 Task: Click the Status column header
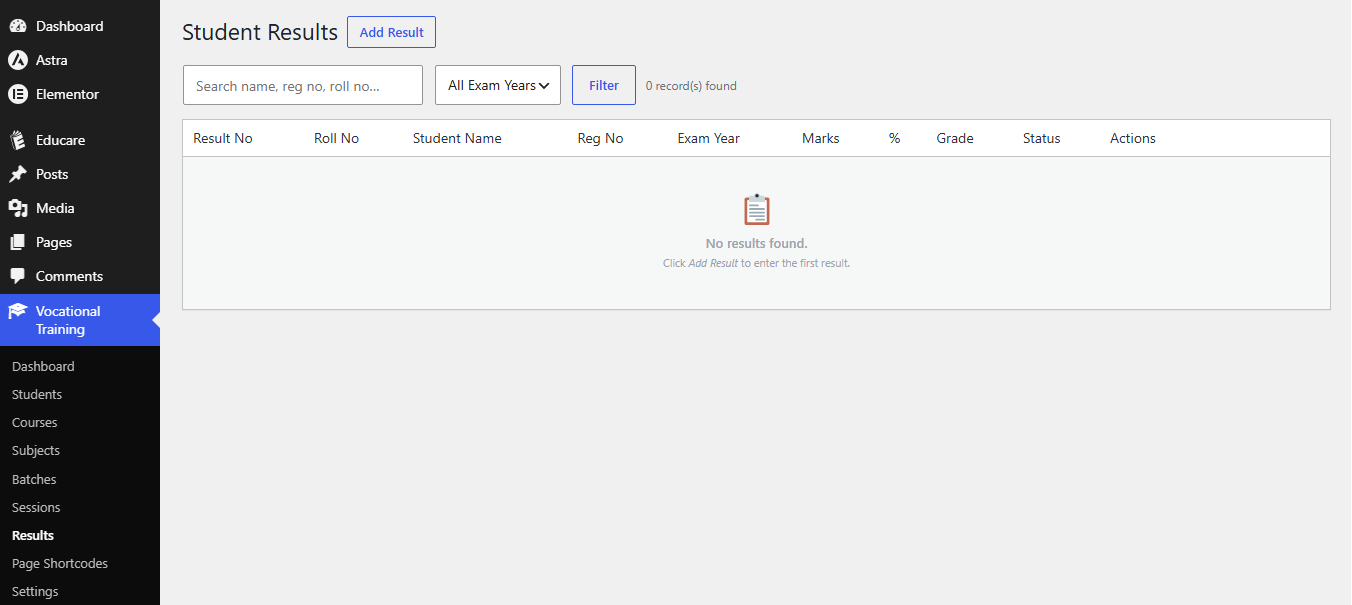[1042, 138]
